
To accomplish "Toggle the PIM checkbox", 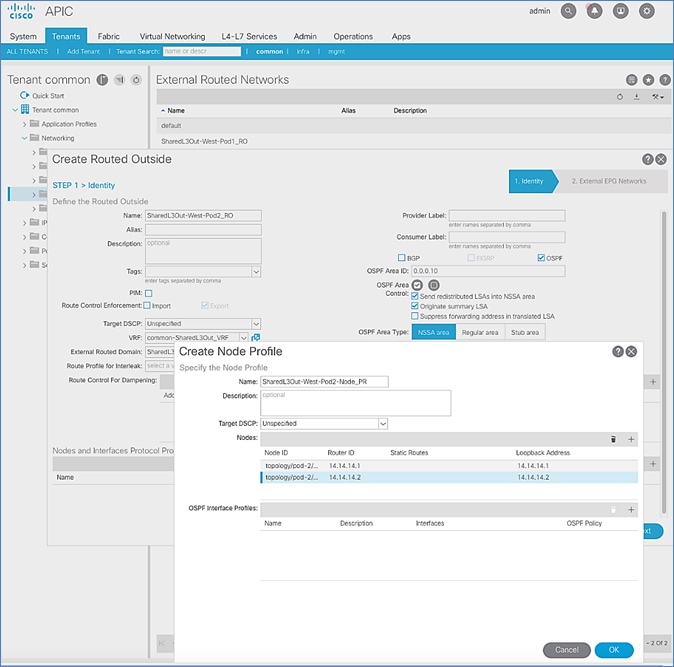I will 149,293.
